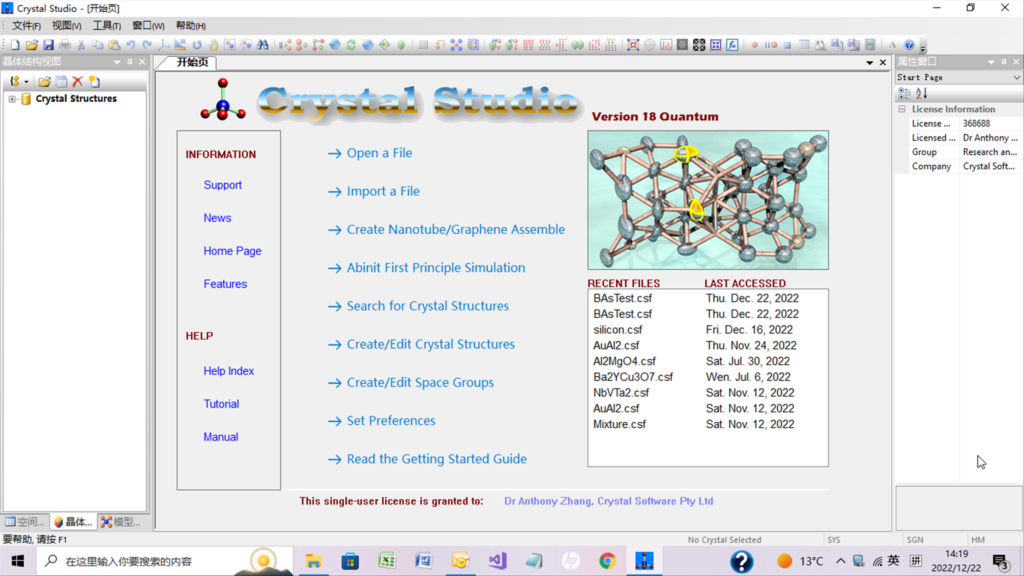1024x576 pixels.
Task: Click the Undo arrow in the toolbar
Action: tap(130, 45)
